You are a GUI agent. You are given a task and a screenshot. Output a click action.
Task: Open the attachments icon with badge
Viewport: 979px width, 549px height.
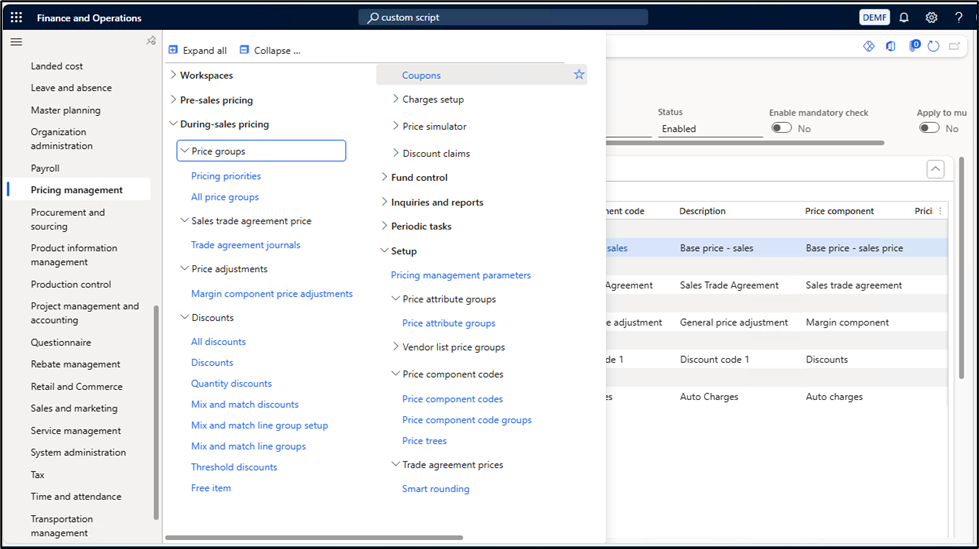pyautogui.click(x=914, y=46)
